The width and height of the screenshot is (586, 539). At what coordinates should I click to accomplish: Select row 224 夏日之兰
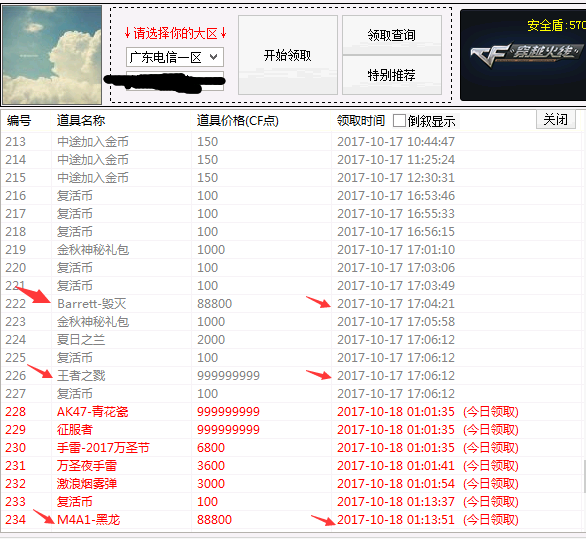(x=291, y=340)
